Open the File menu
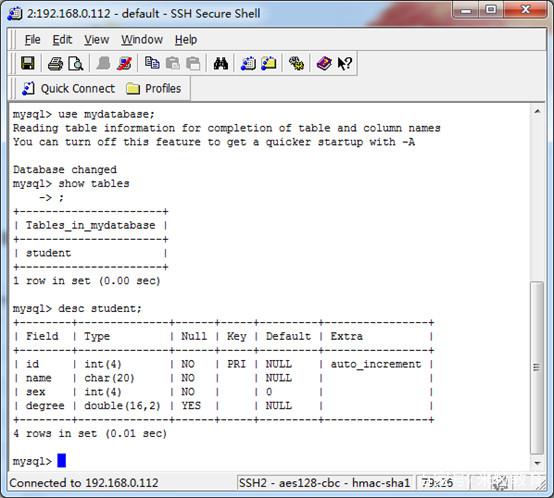Image resolution: width=554 pixels, height=498 pixels. click(x=33, y=40)
